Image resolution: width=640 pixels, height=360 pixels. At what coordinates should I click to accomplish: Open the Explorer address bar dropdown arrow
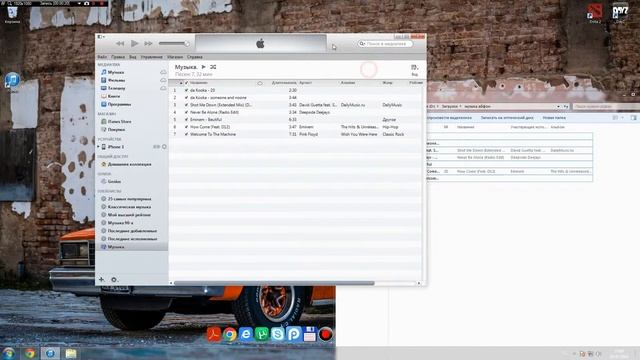[x=558, y=107]
